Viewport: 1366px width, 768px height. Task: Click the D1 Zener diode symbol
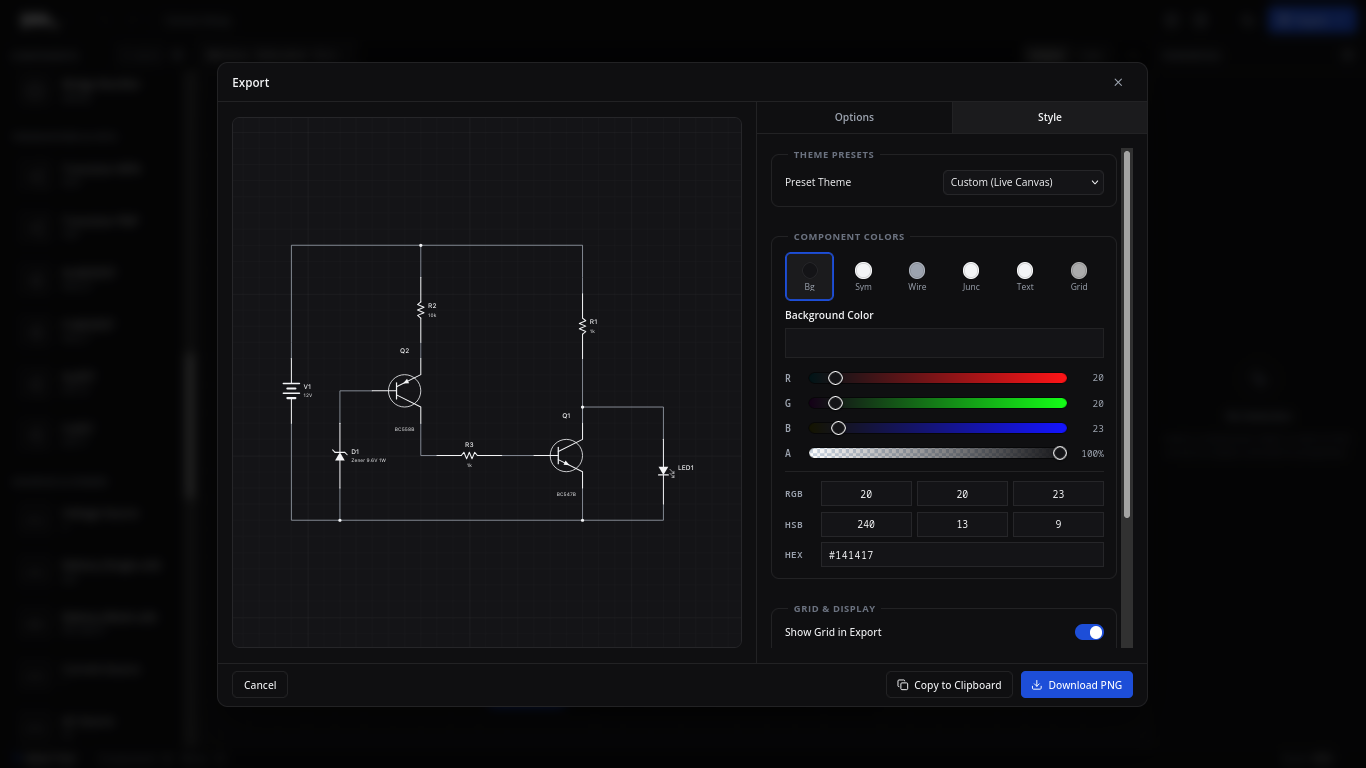(x=339, y=455)
